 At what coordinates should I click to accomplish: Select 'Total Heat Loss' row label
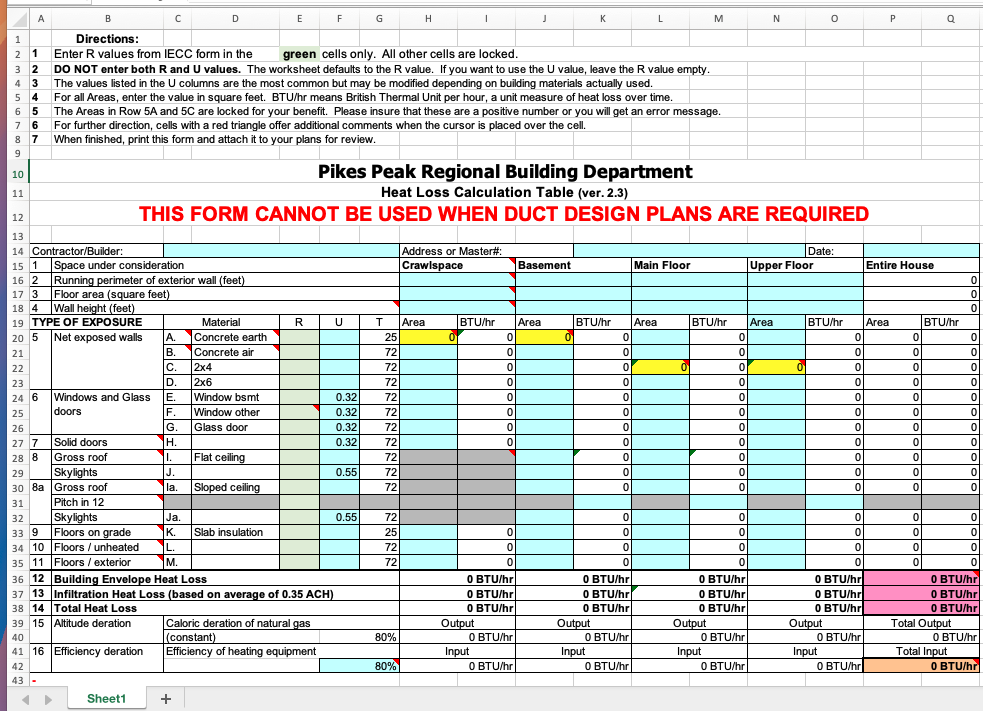click(x=95, y=608)
